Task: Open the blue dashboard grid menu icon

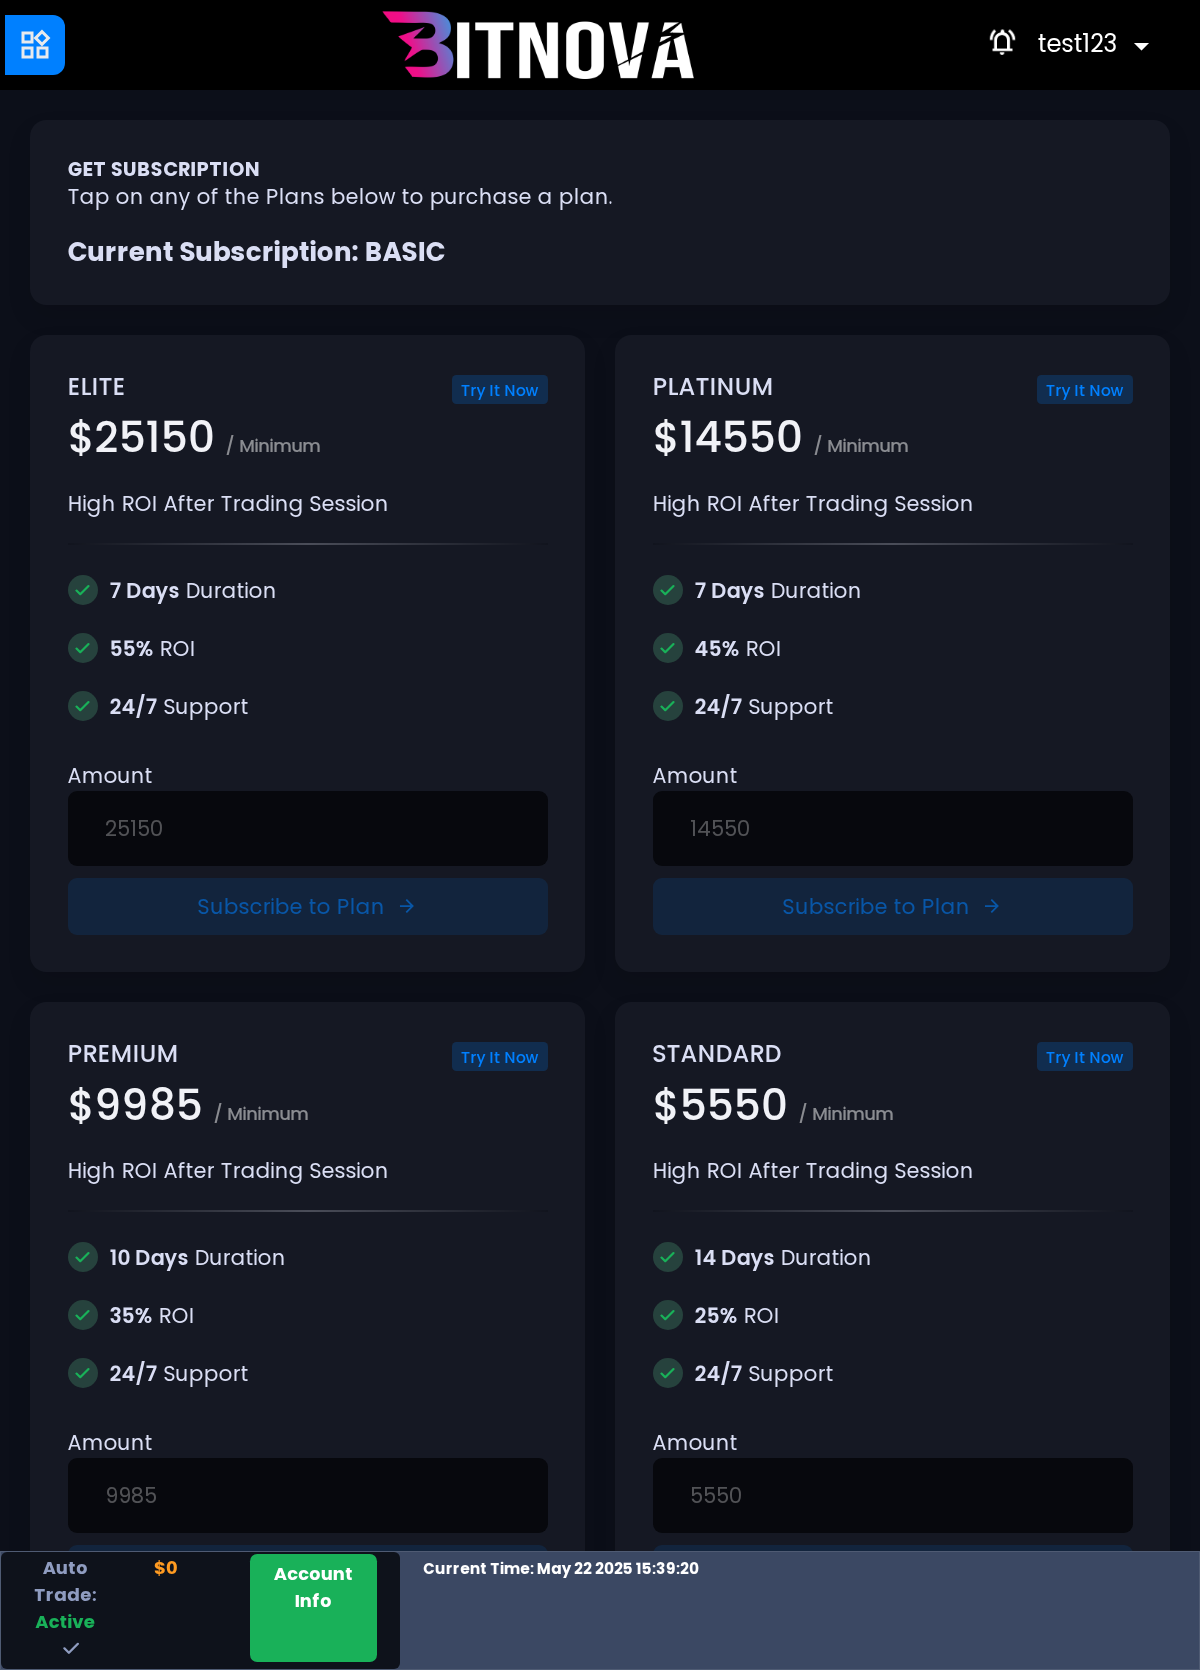Action: (x=35, y=45)
